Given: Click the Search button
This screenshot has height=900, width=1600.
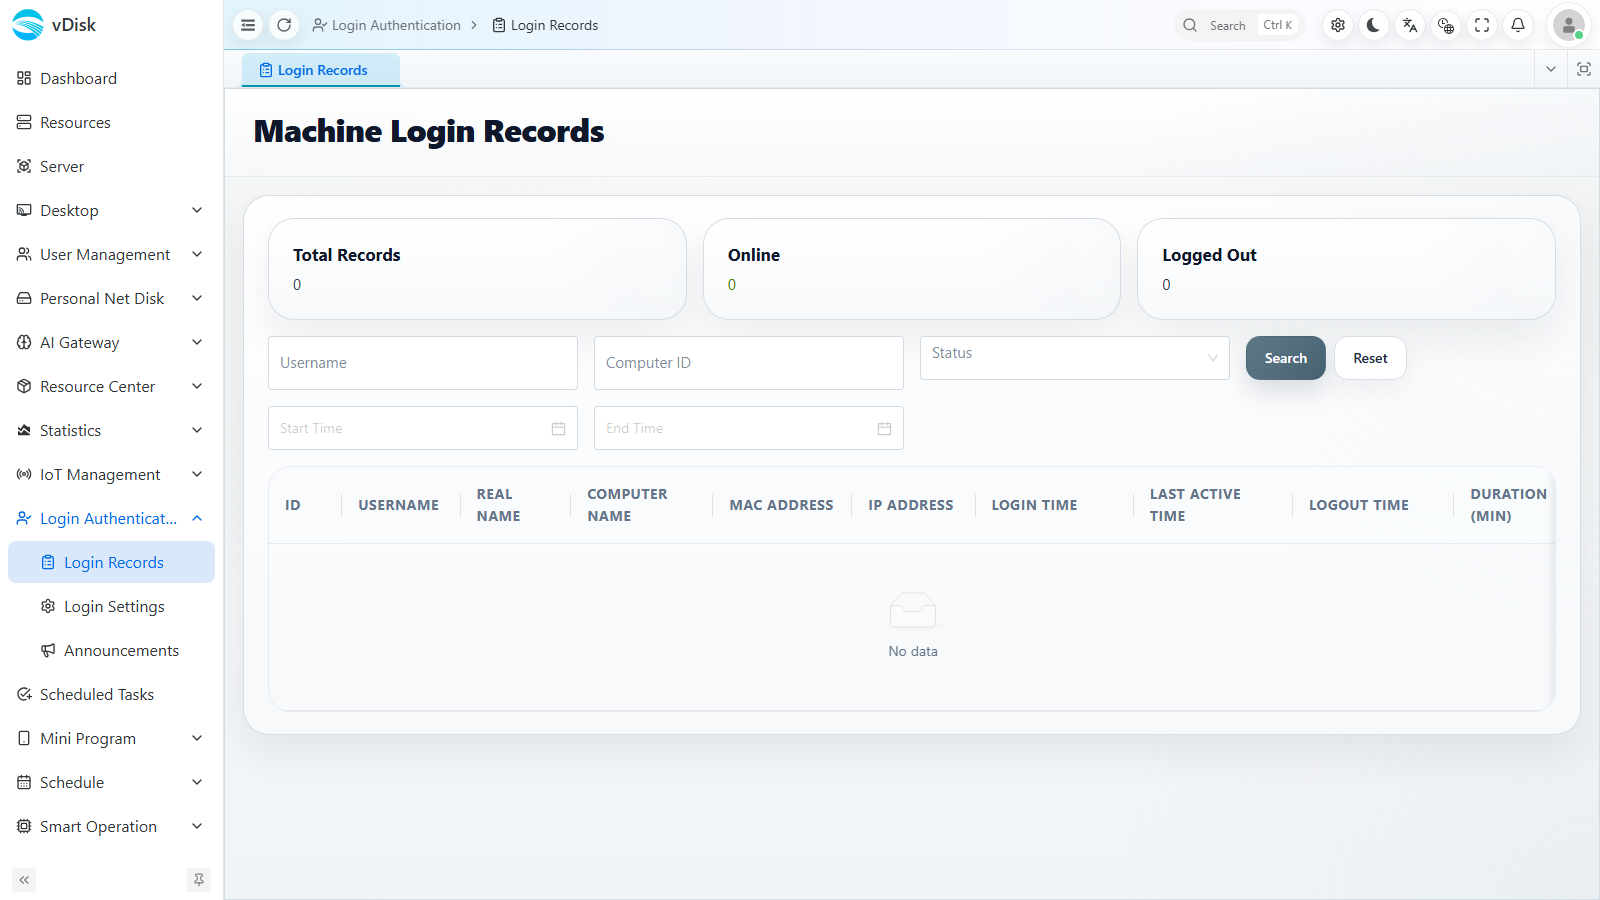Looking at the screenshot, I should [x=1286, y=358].
